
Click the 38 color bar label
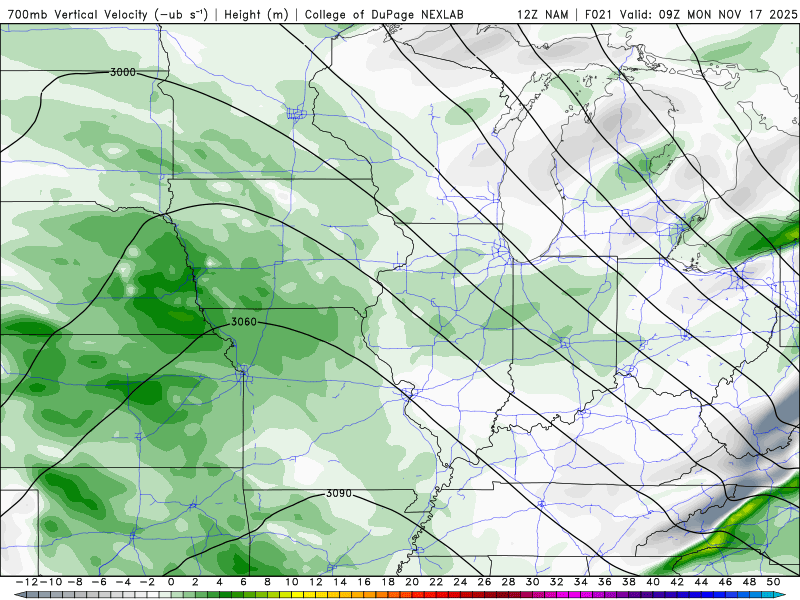tap(629, 582)
